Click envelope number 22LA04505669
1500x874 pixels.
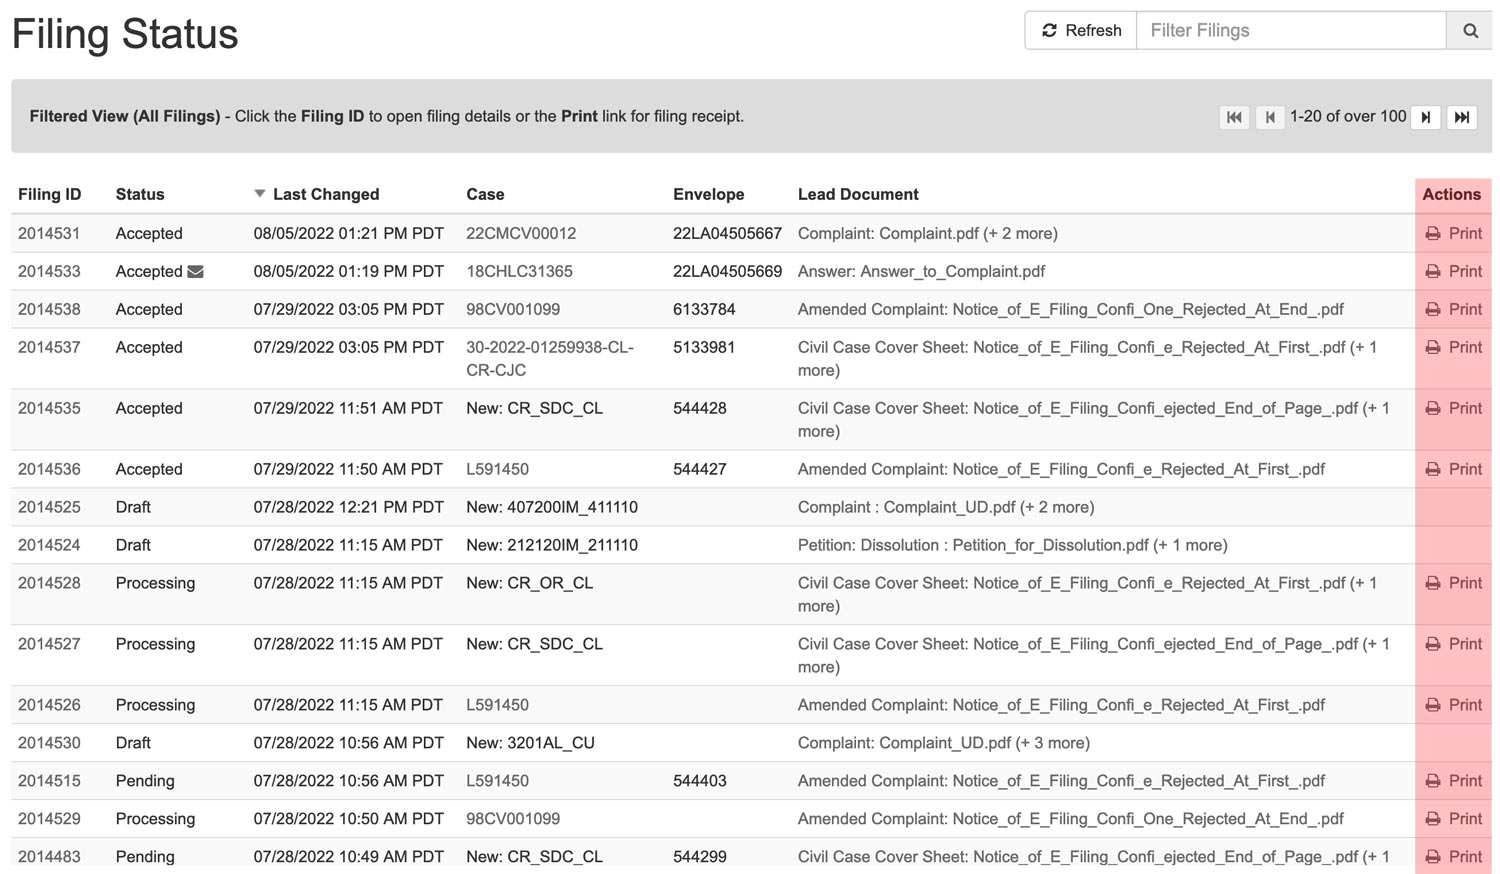727,271
